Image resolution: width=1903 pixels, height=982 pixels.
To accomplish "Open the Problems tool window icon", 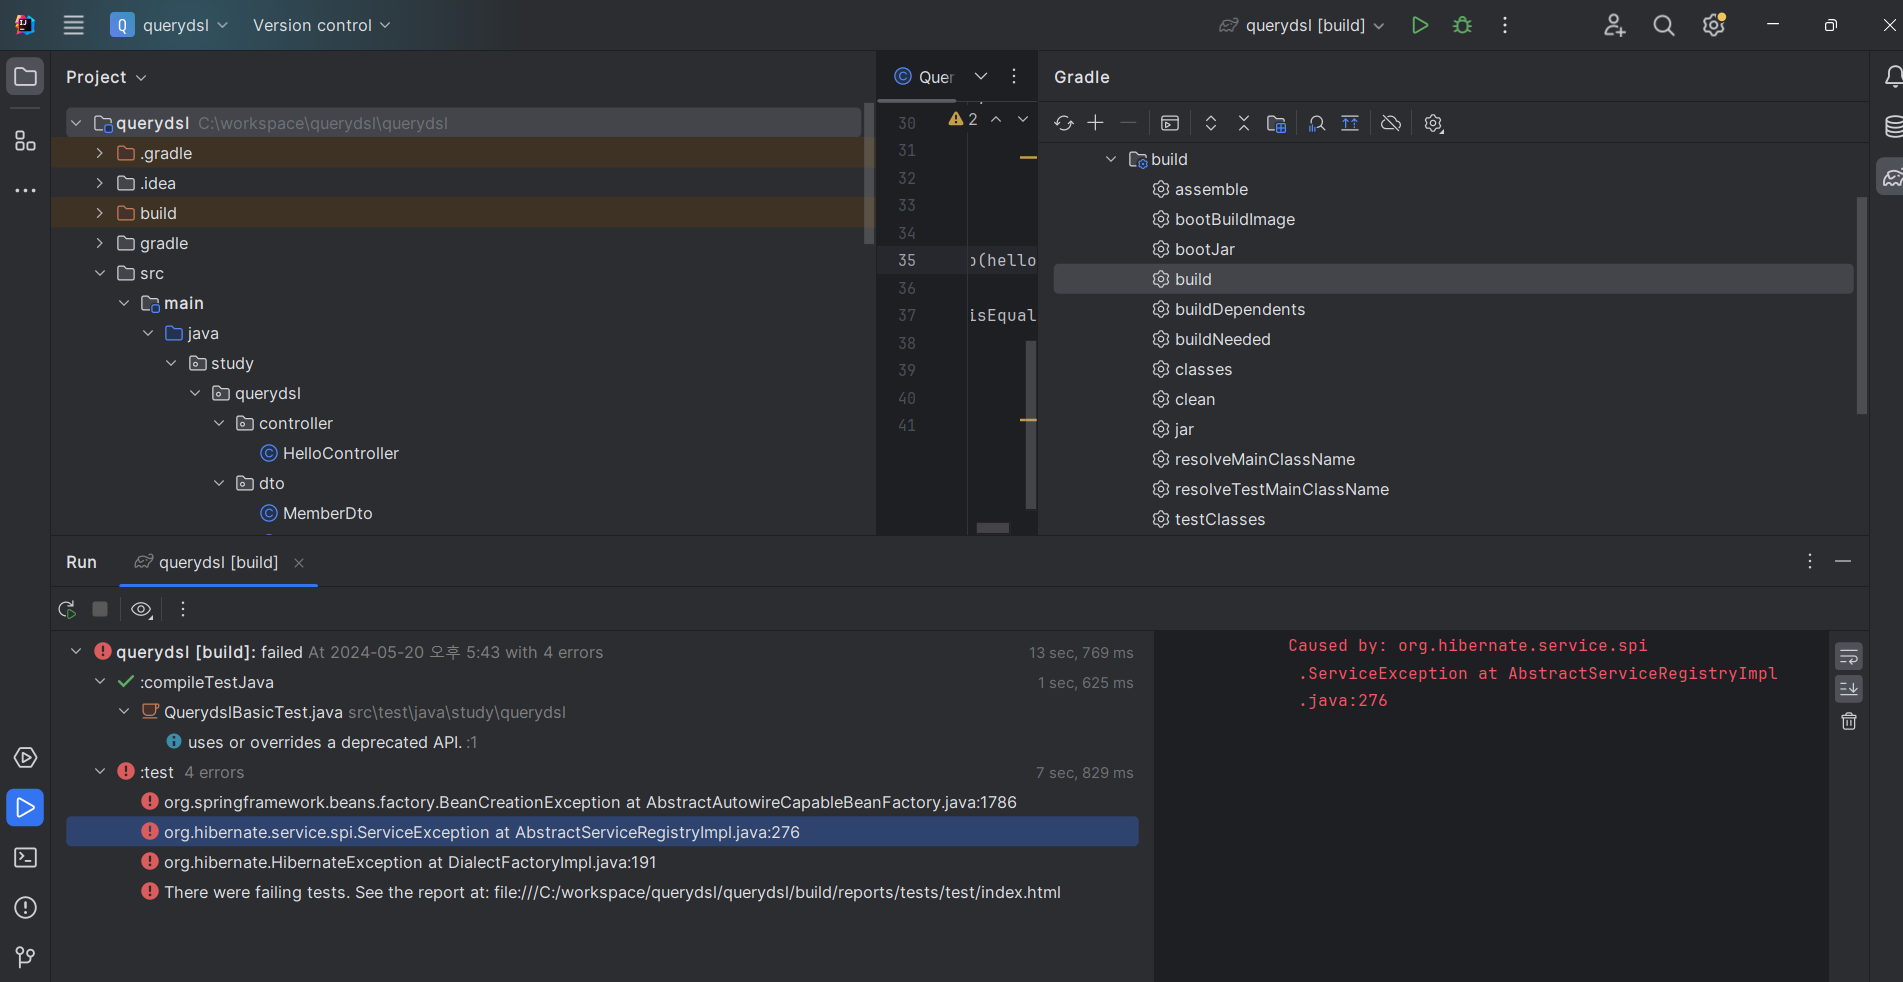I will pyautogui.click(x=26, y=908).
